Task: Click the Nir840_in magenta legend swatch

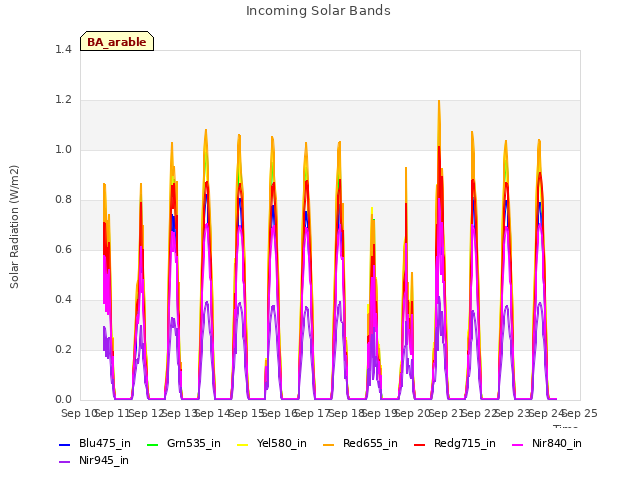Action: (518, 444)
